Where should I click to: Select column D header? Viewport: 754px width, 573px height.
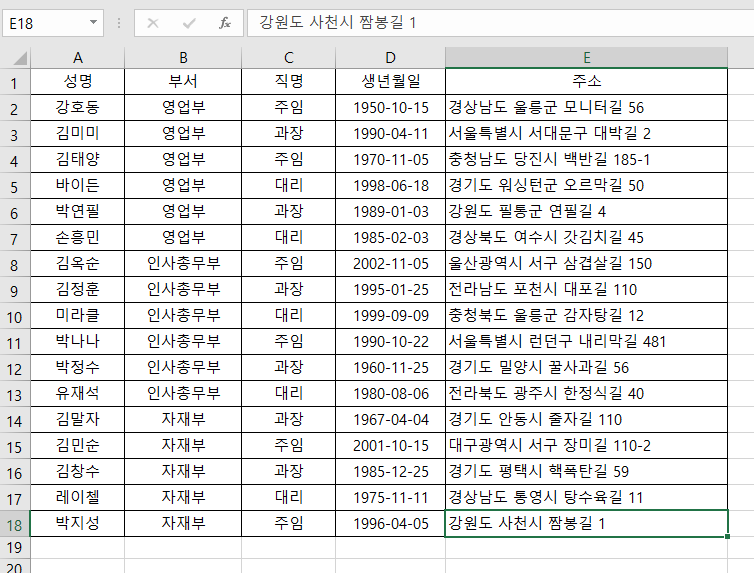(x=390, y=58)
